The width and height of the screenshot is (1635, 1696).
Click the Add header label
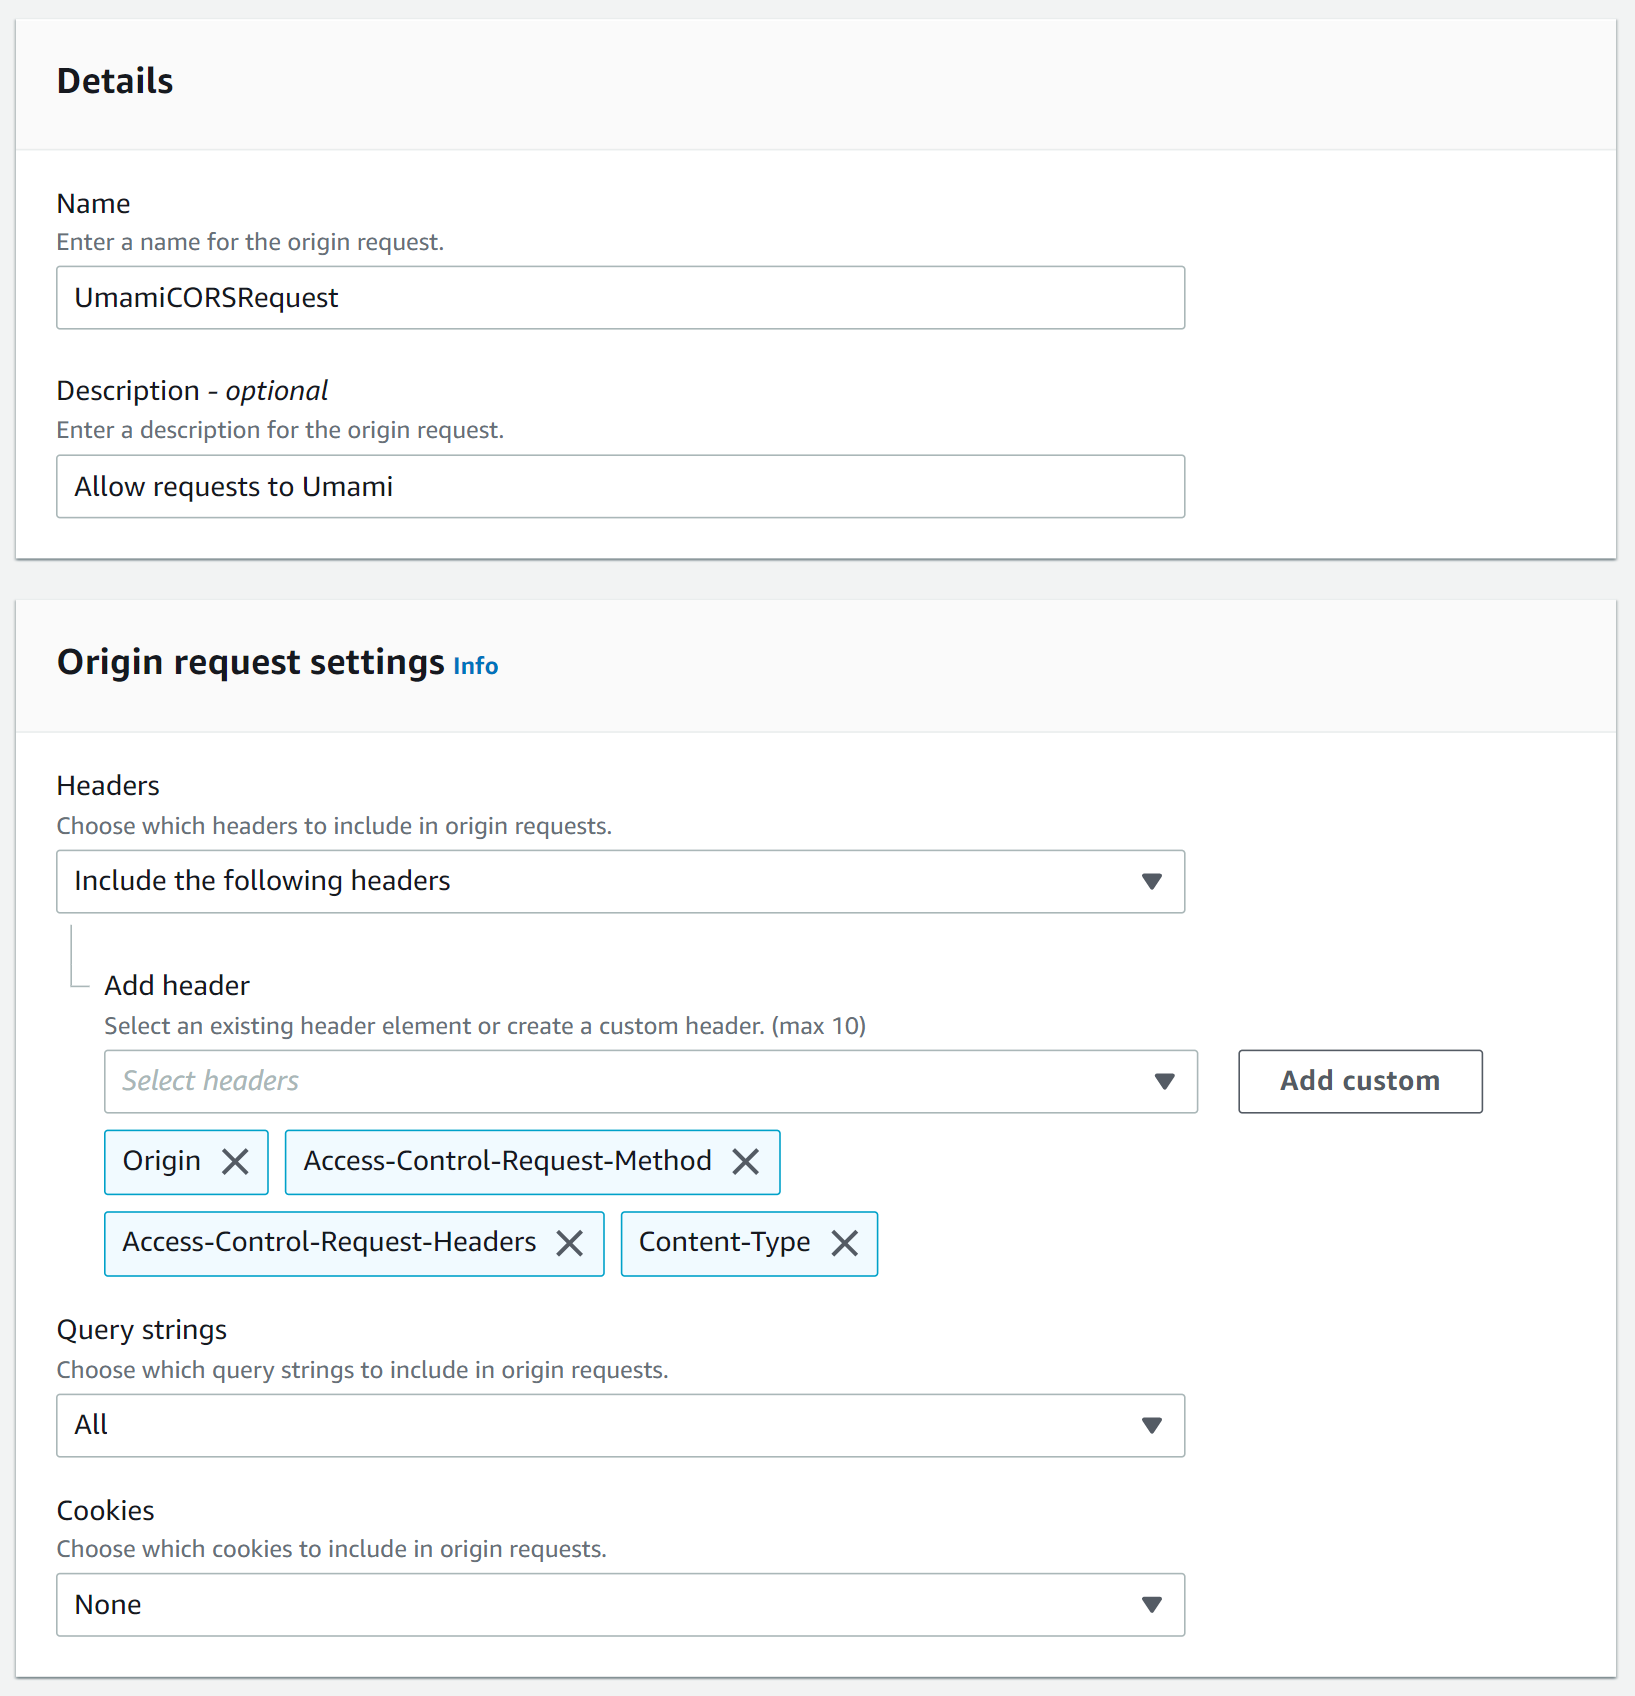[177, 986]
